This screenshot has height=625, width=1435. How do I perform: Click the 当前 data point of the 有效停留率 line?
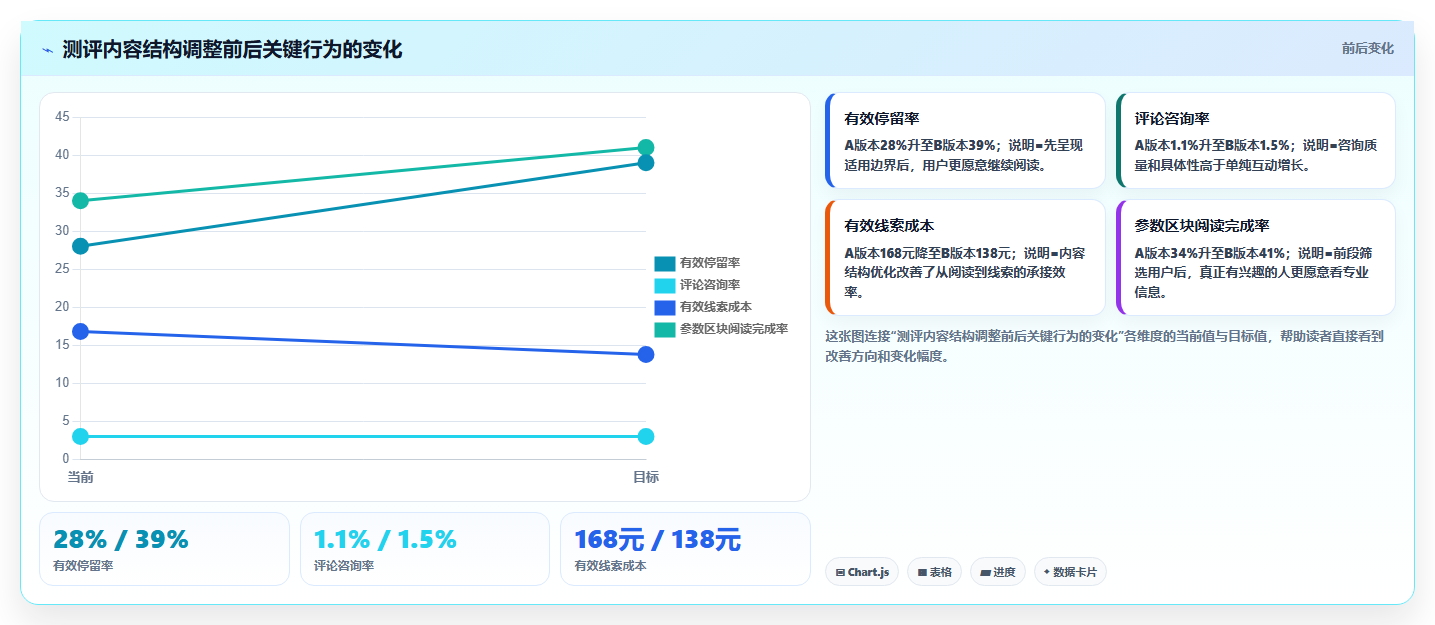pyautogui.click(x=81, y=246)
